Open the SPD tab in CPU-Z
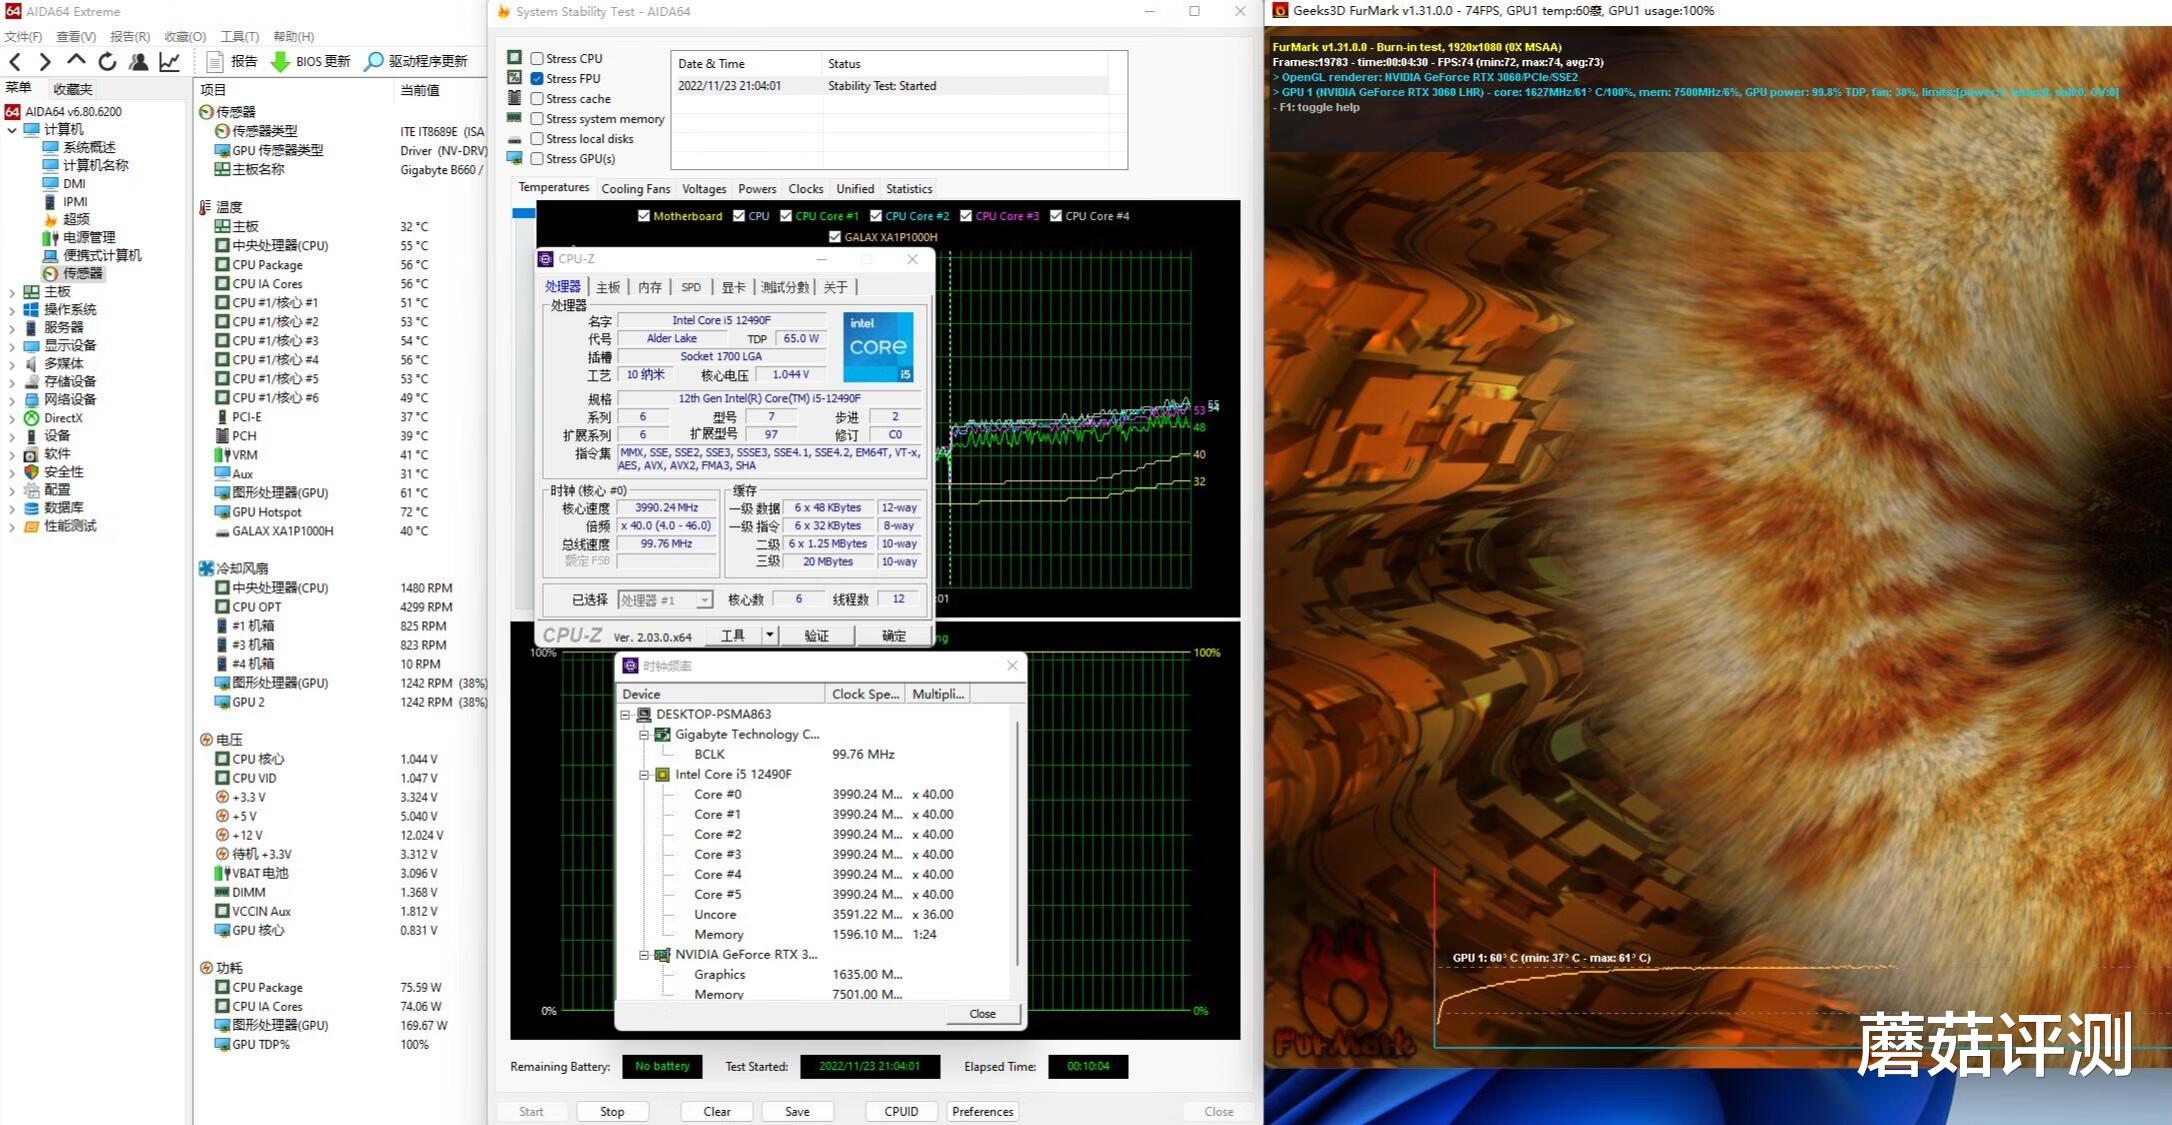 pyautogui.click(x=690, y=287)
